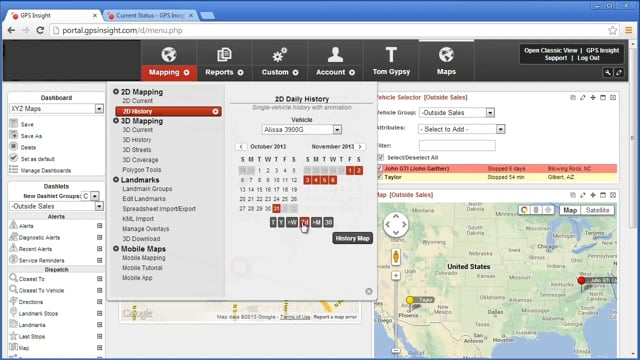Image resolution: width=640 pixels, height=360 pixels.
Task: Select the Tom Gypsy header item
Action: click(x=391, y=61)
